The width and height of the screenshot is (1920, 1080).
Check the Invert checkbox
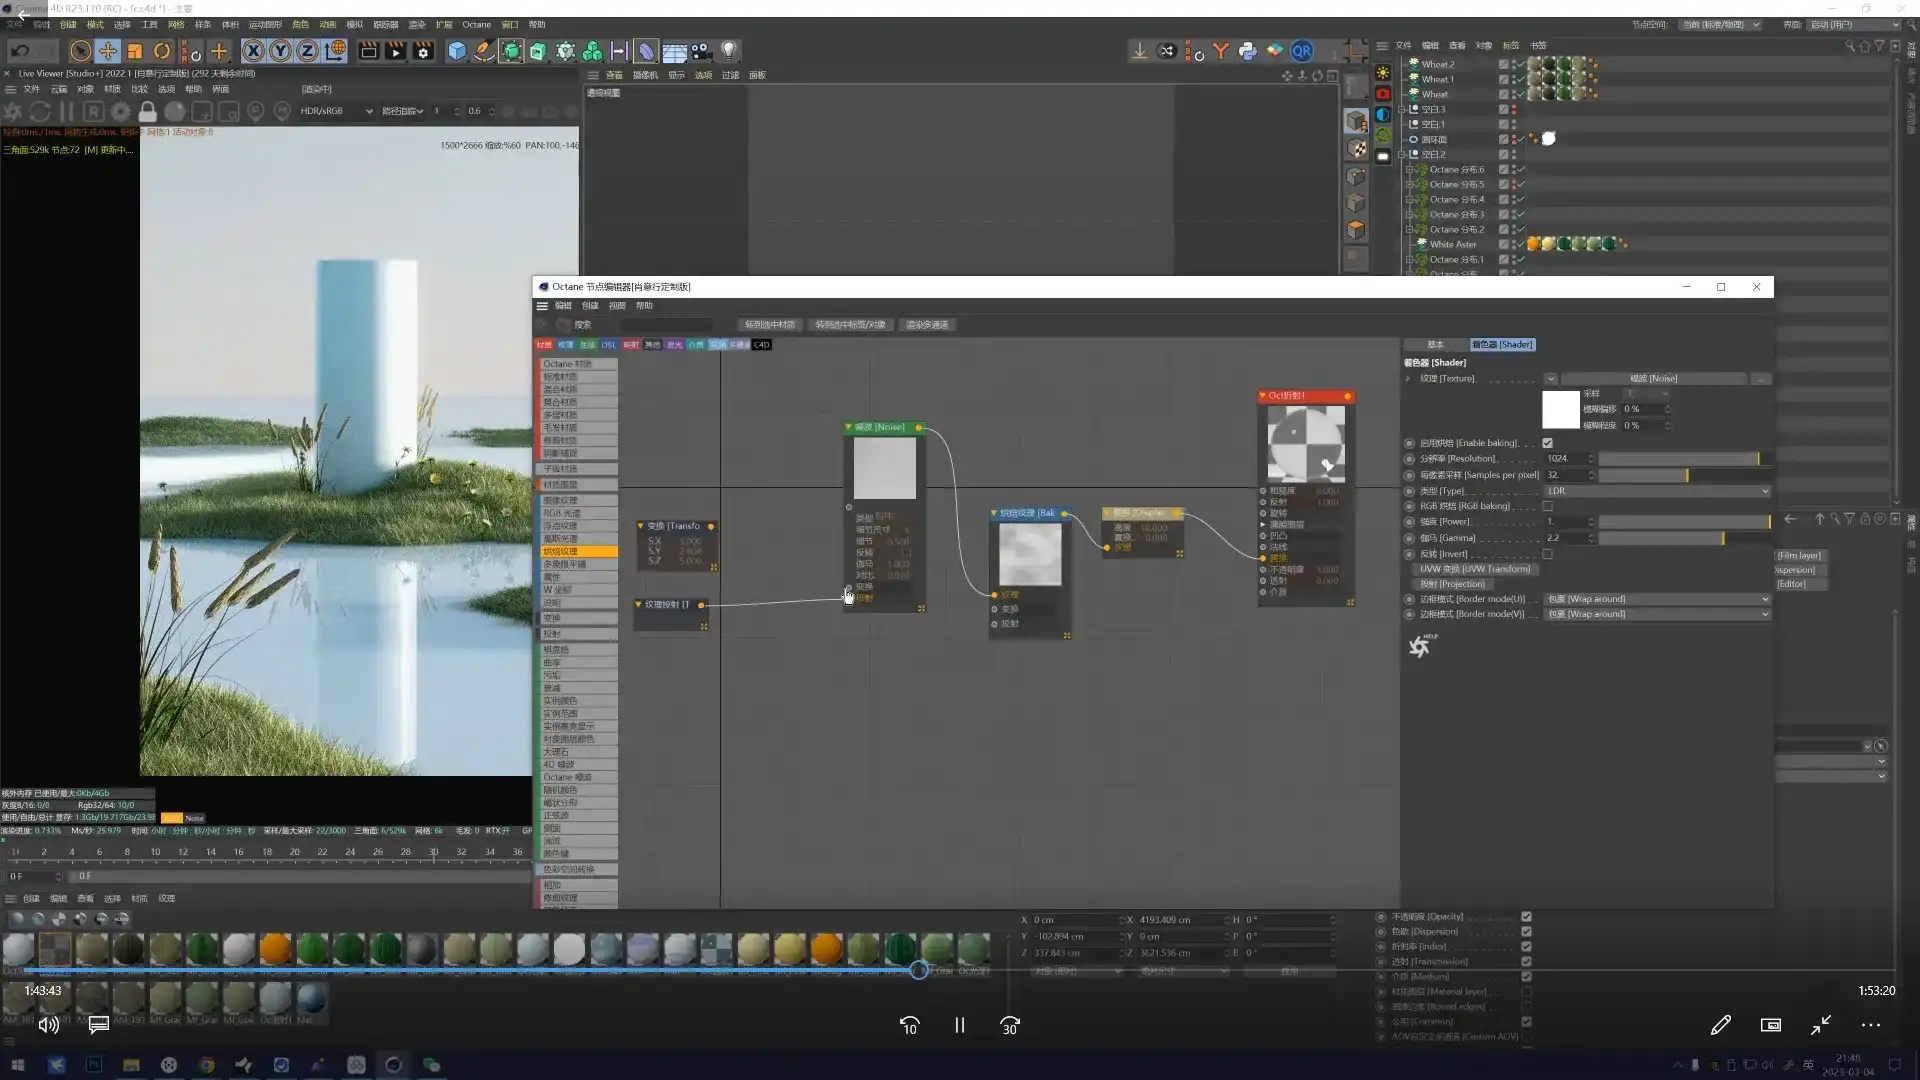click(1547, 554)
